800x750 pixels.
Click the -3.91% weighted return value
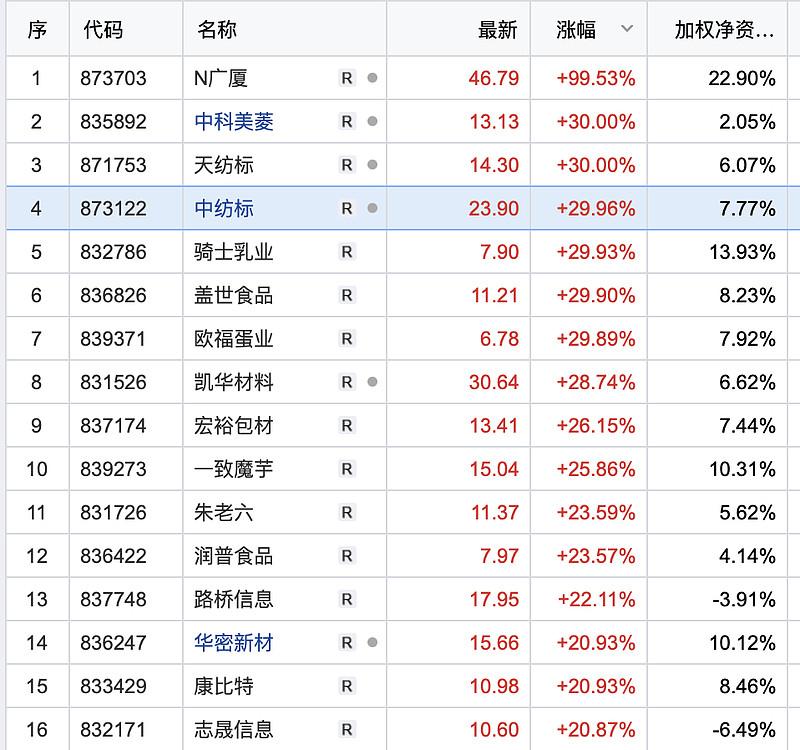744,599
